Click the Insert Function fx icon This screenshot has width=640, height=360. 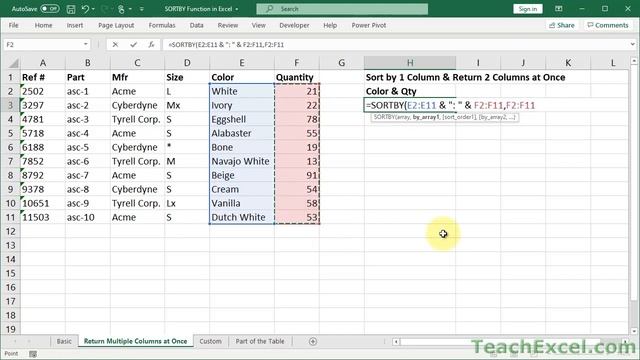[x=151, y=44]
